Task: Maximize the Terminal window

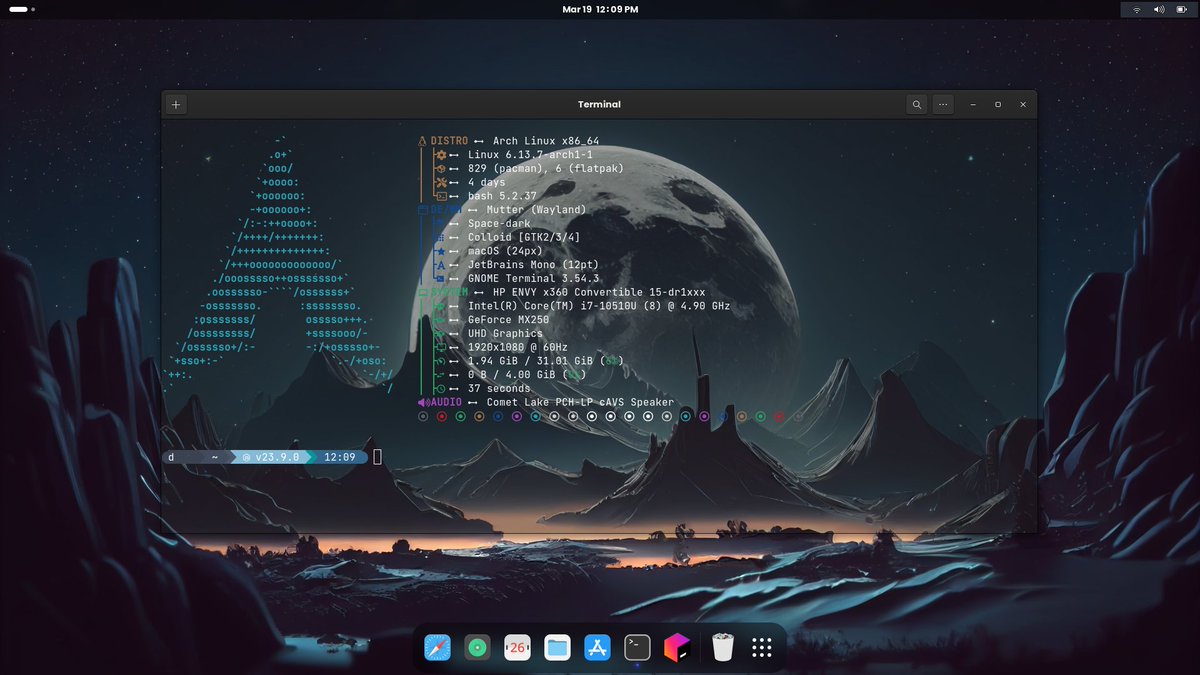Action: [998, 104]
